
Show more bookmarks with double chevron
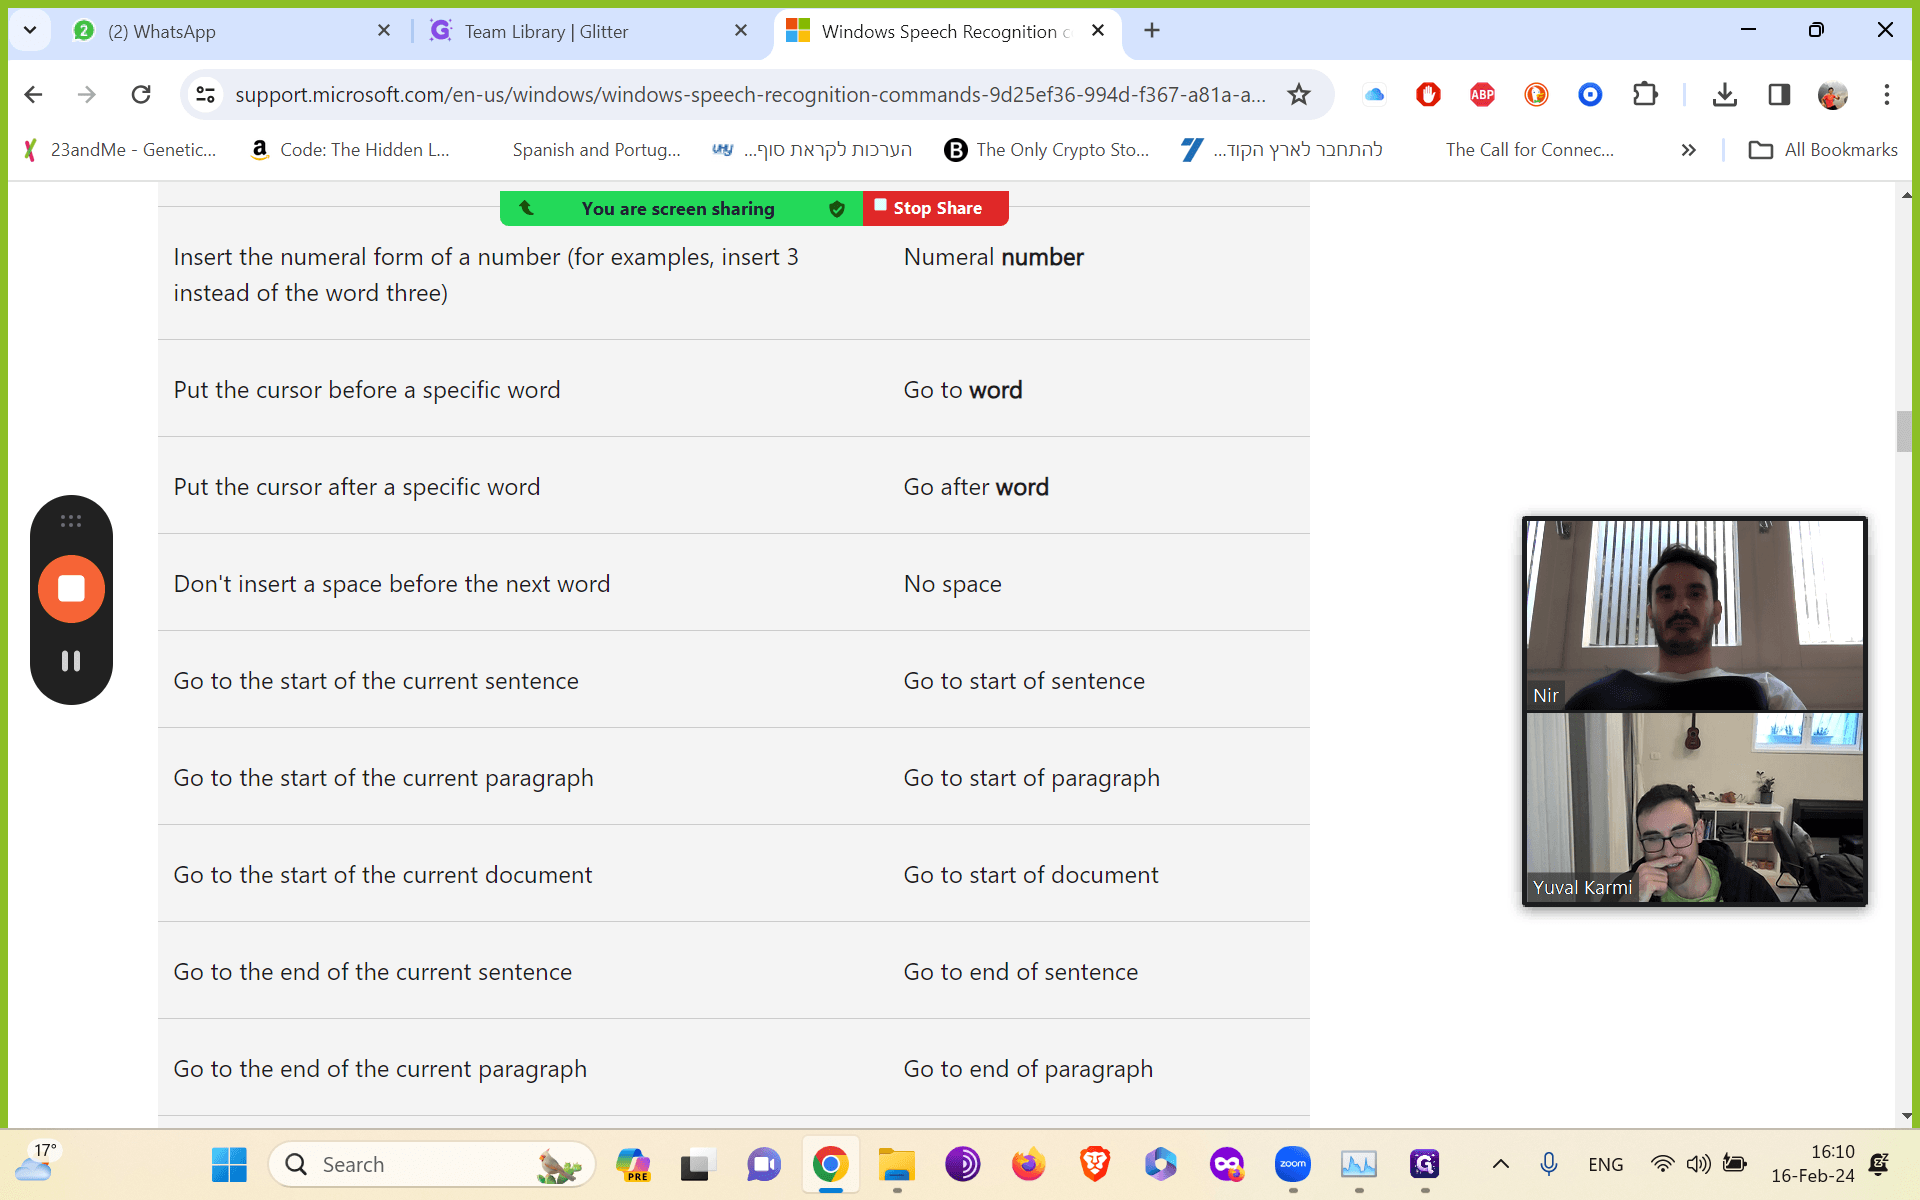point(1689,150)
